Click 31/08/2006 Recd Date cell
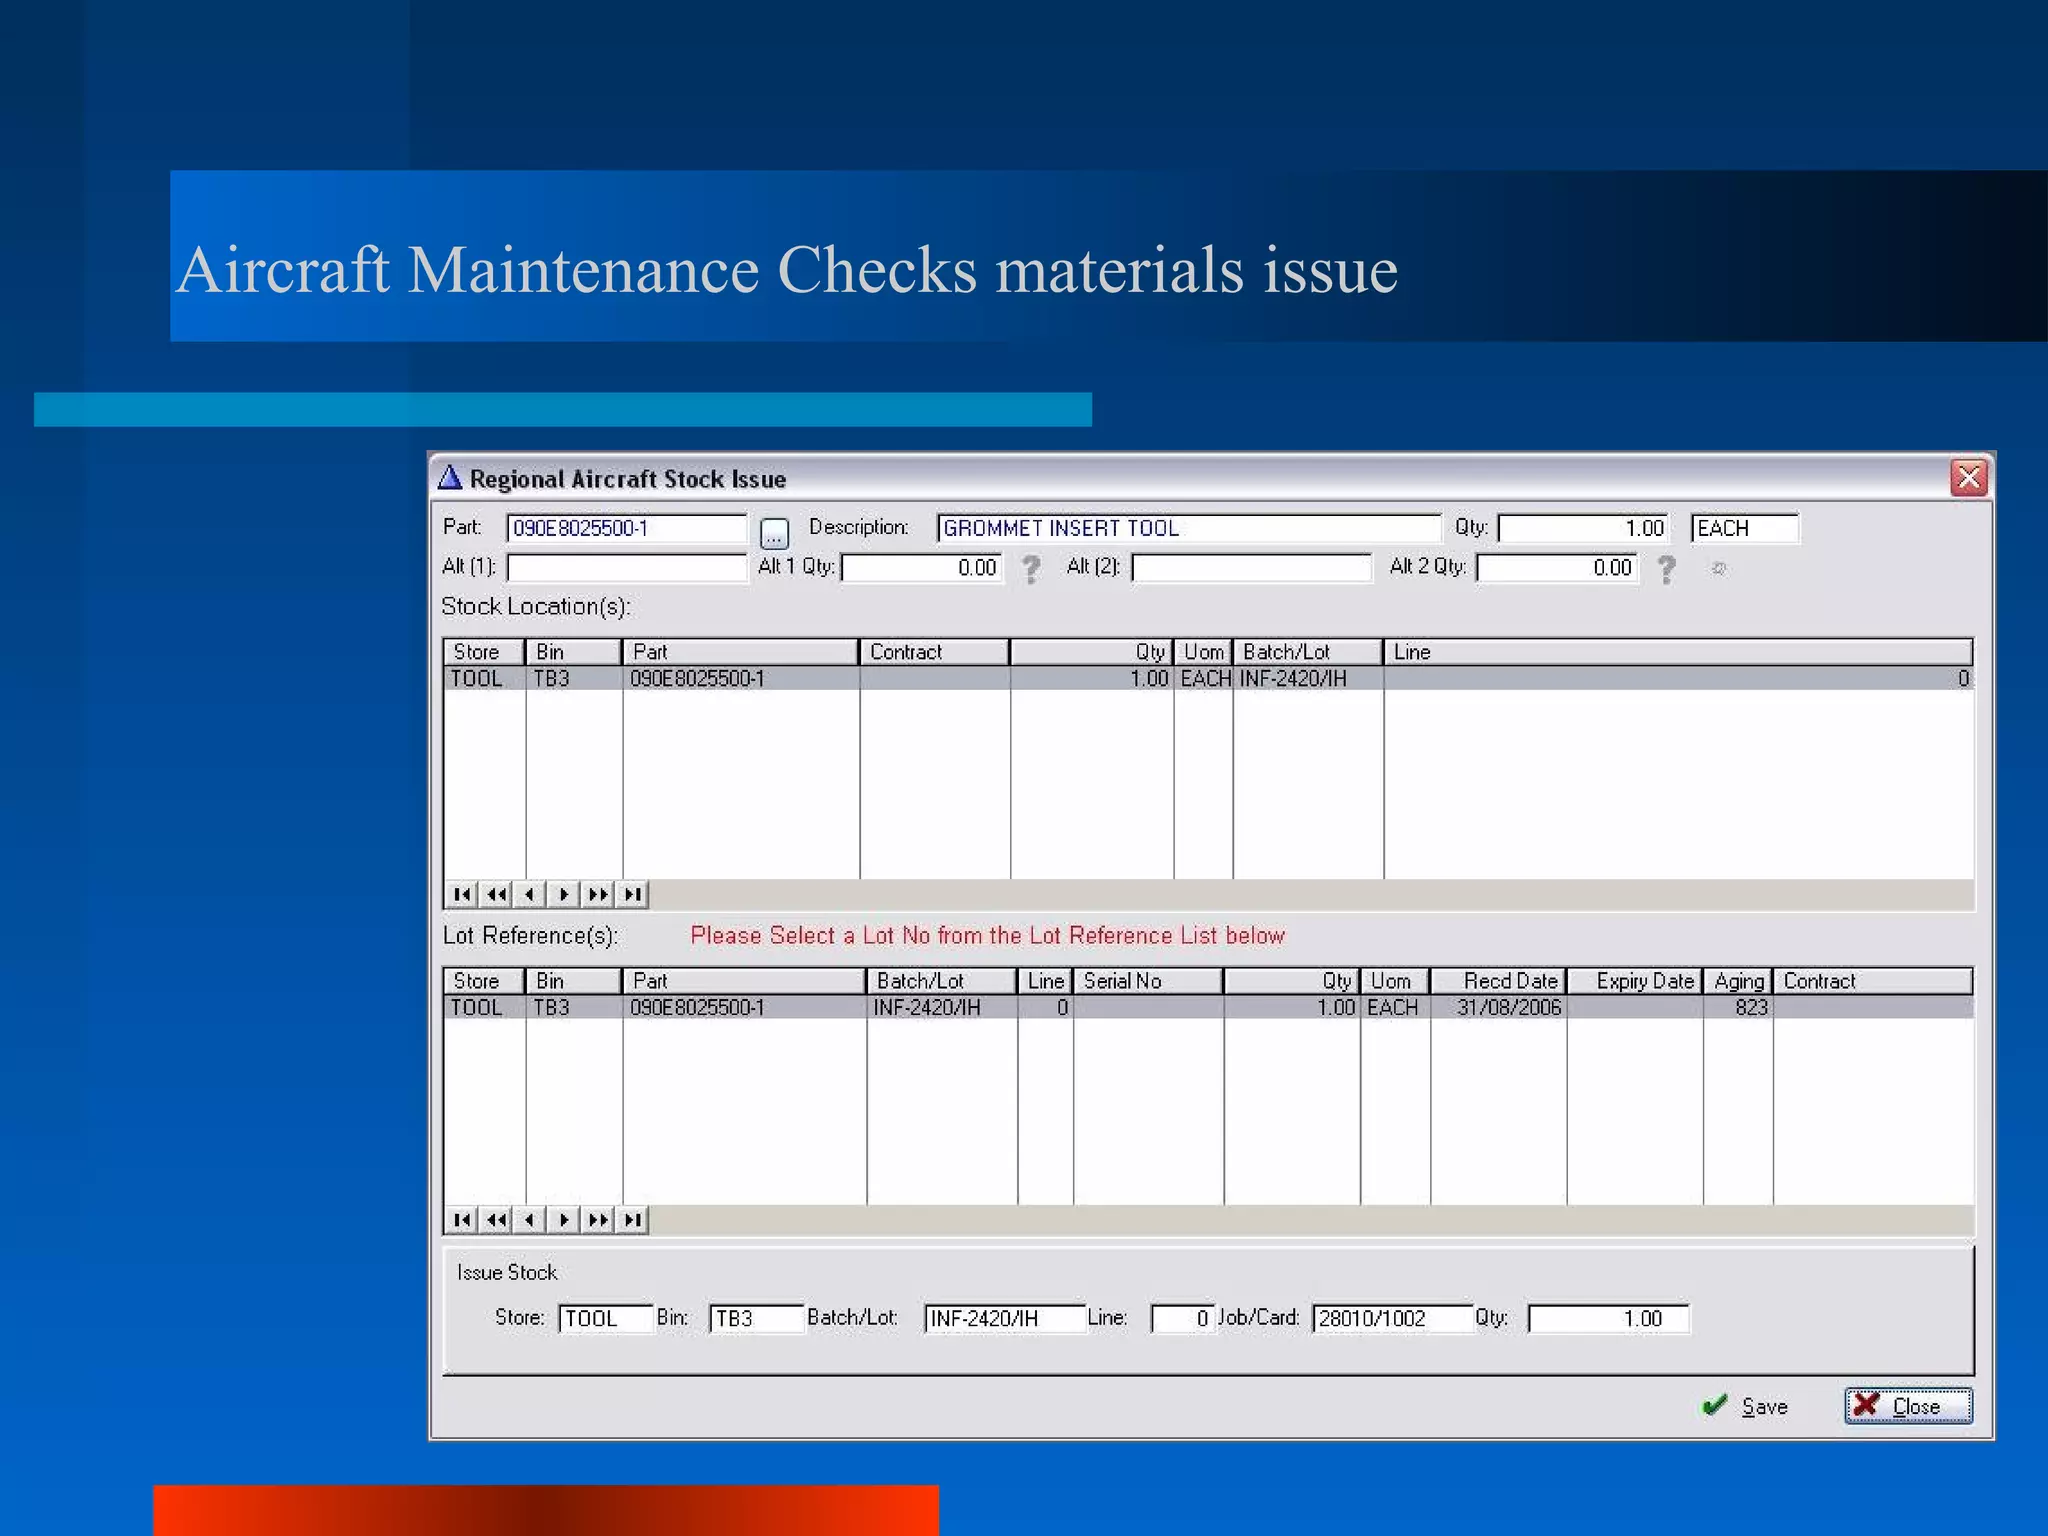The height and width of the screenshot is (1536, 2048). [1508, 1007]
